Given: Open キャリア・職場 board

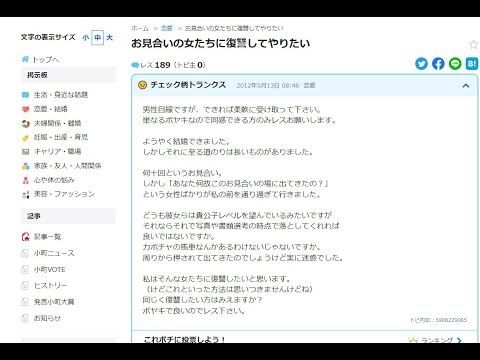Looking at the screenshot, I should click(x=57, y=151).
